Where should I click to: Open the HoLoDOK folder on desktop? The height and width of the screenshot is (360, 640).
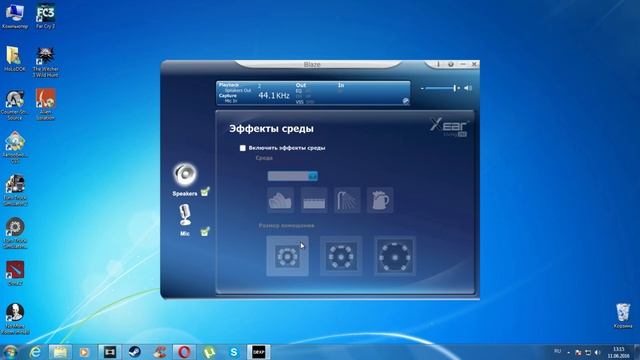[15, 59]
